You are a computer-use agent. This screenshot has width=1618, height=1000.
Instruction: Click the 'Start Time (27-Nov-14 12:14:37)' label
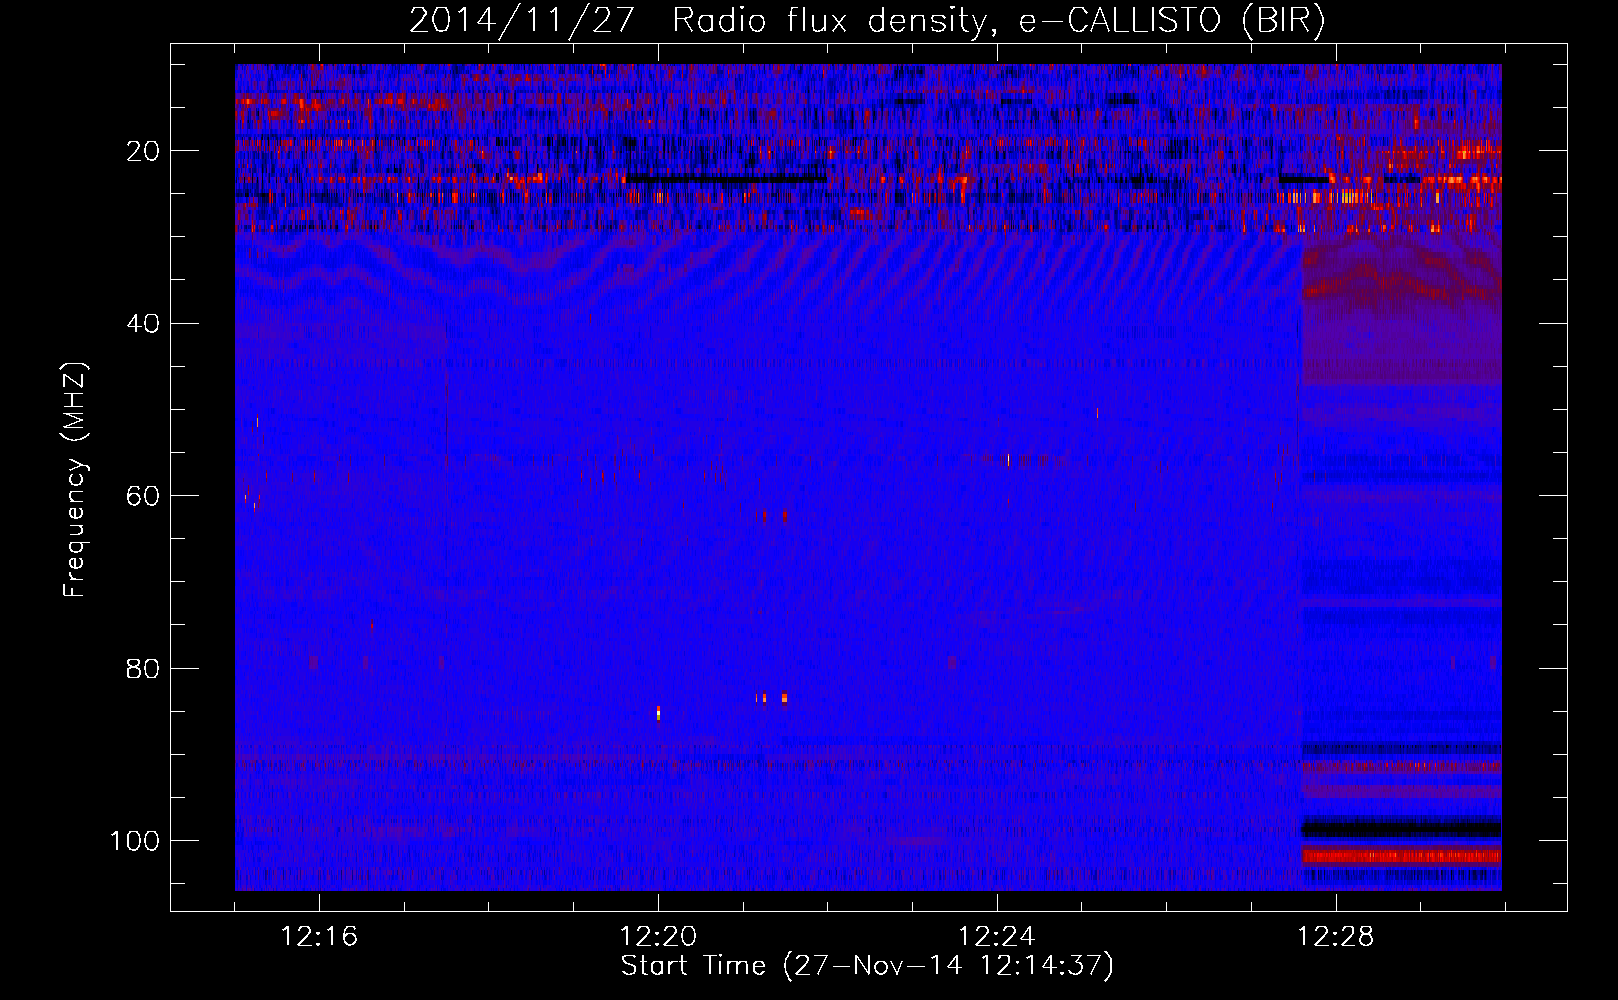click(867, 966)
